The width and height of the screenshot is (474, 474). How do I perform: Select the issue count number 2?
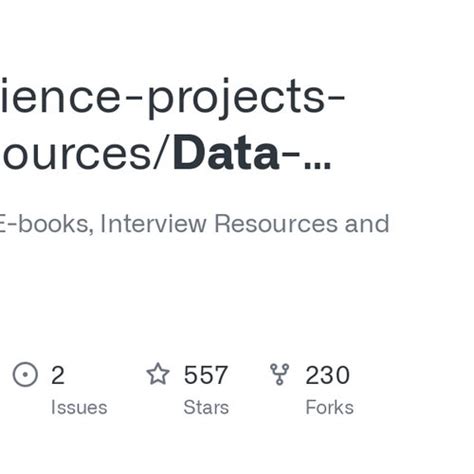click(x=58, y=375)
